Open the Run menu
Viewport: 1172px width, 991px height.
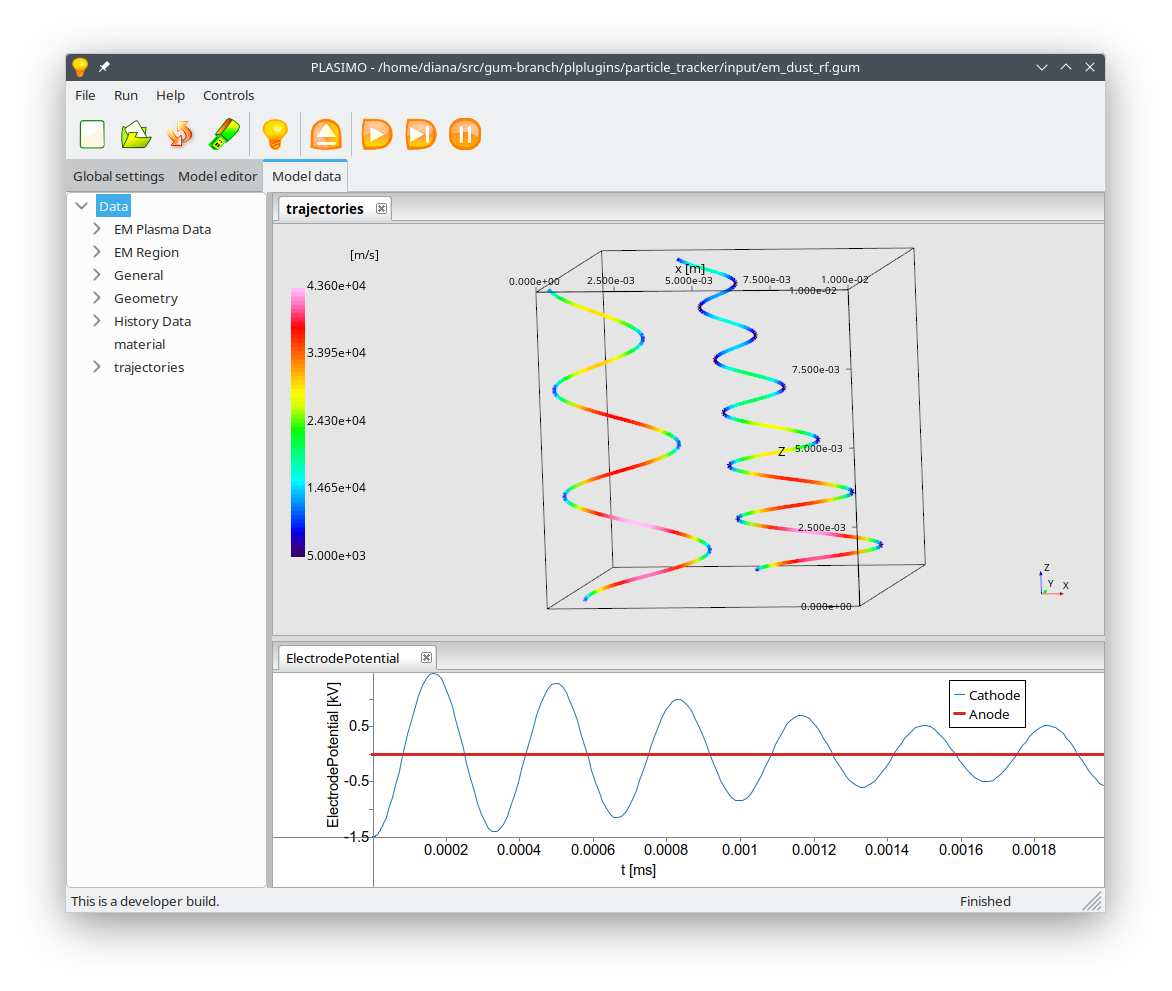[126, 95]
